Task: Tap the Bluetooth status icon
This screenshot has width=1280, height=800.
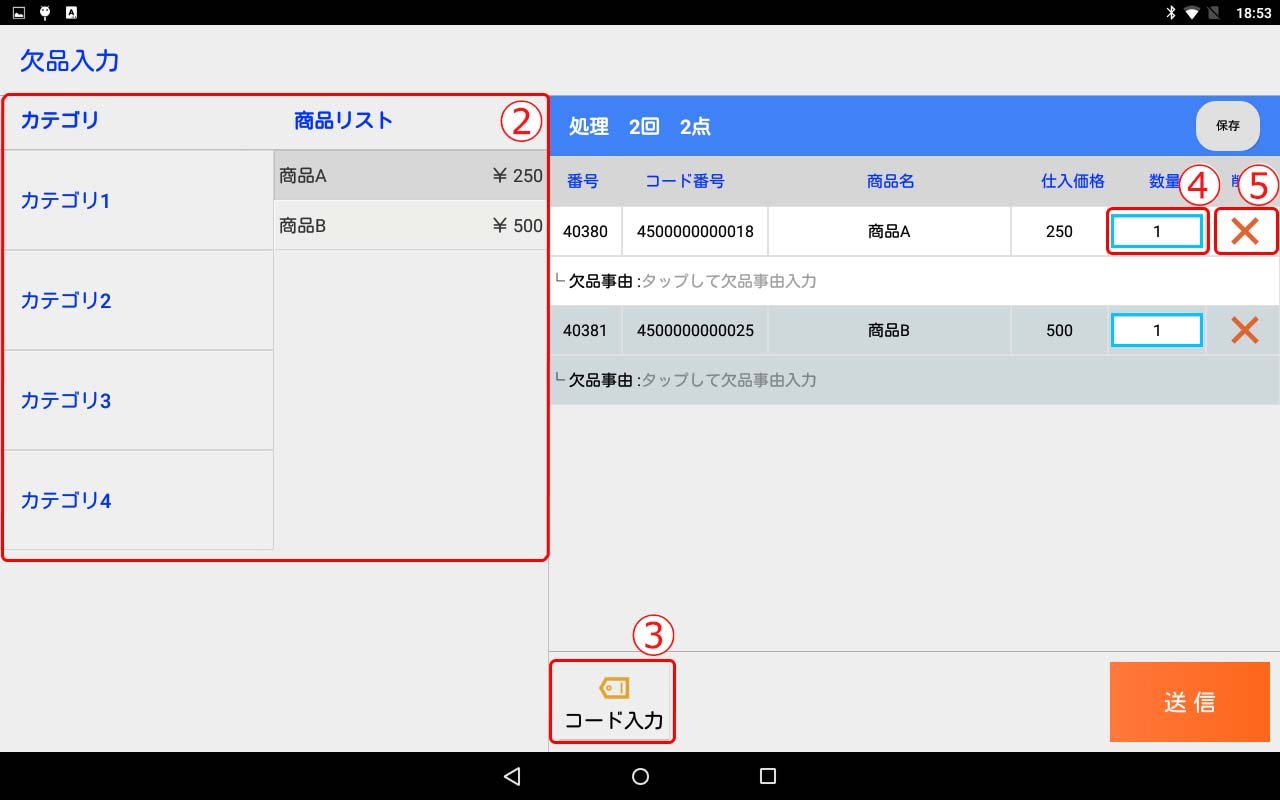Action: [1170, 13]
